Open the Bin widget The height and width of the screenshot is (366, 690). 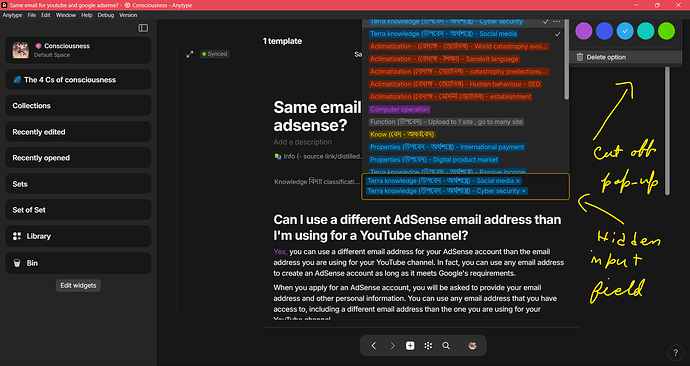point(78,263)
